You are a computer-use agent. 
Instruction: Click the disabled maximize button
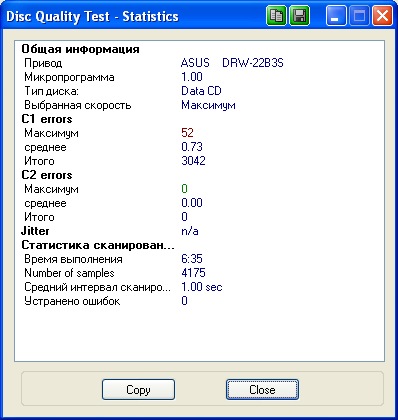pos(359,16)
